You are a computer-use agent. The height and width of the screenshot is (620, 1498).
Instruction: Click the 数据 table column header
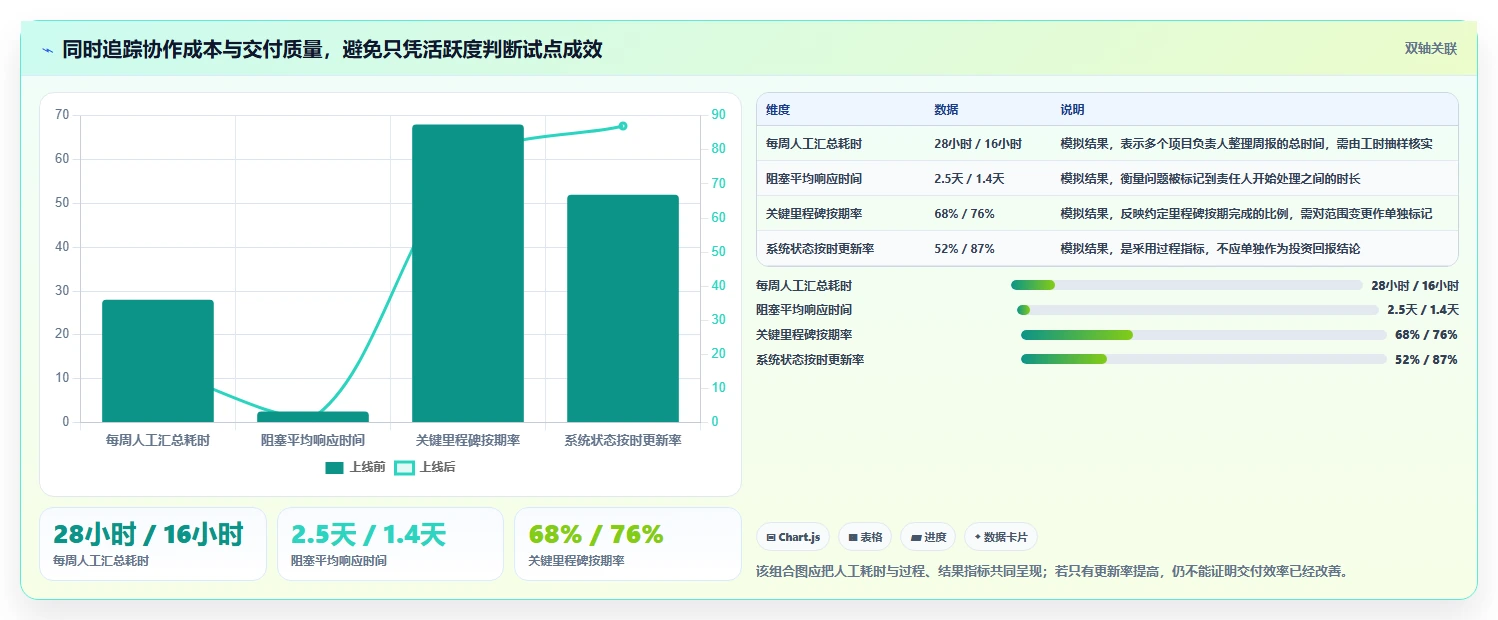click(946, 110)
